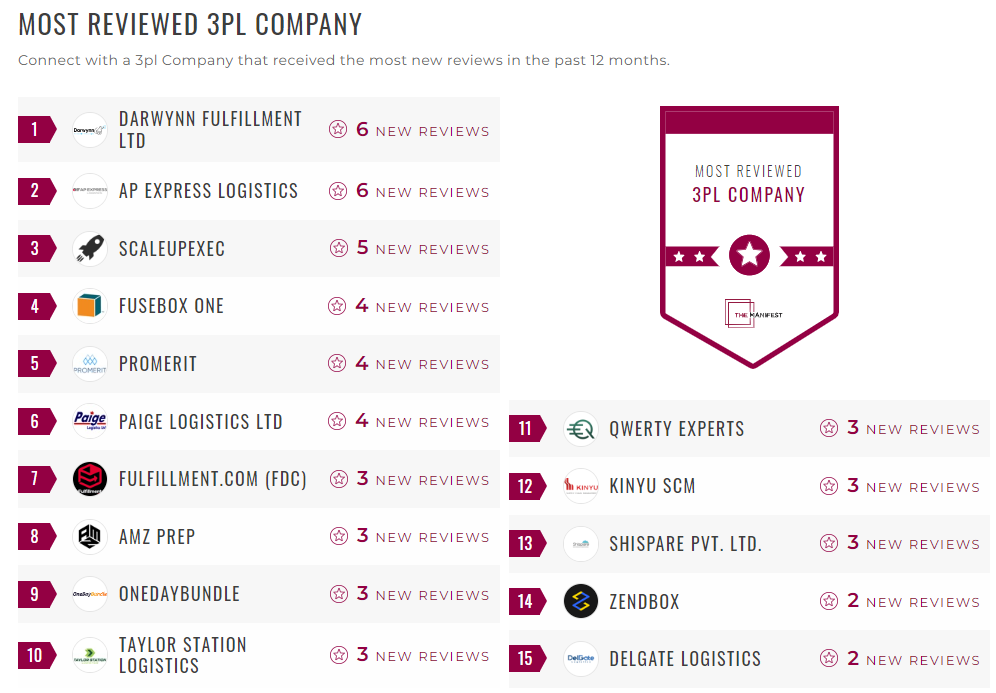996x693 pixels.
Task: Click the Darwynn Fulfillment logo icon
Action: point(90,130)
